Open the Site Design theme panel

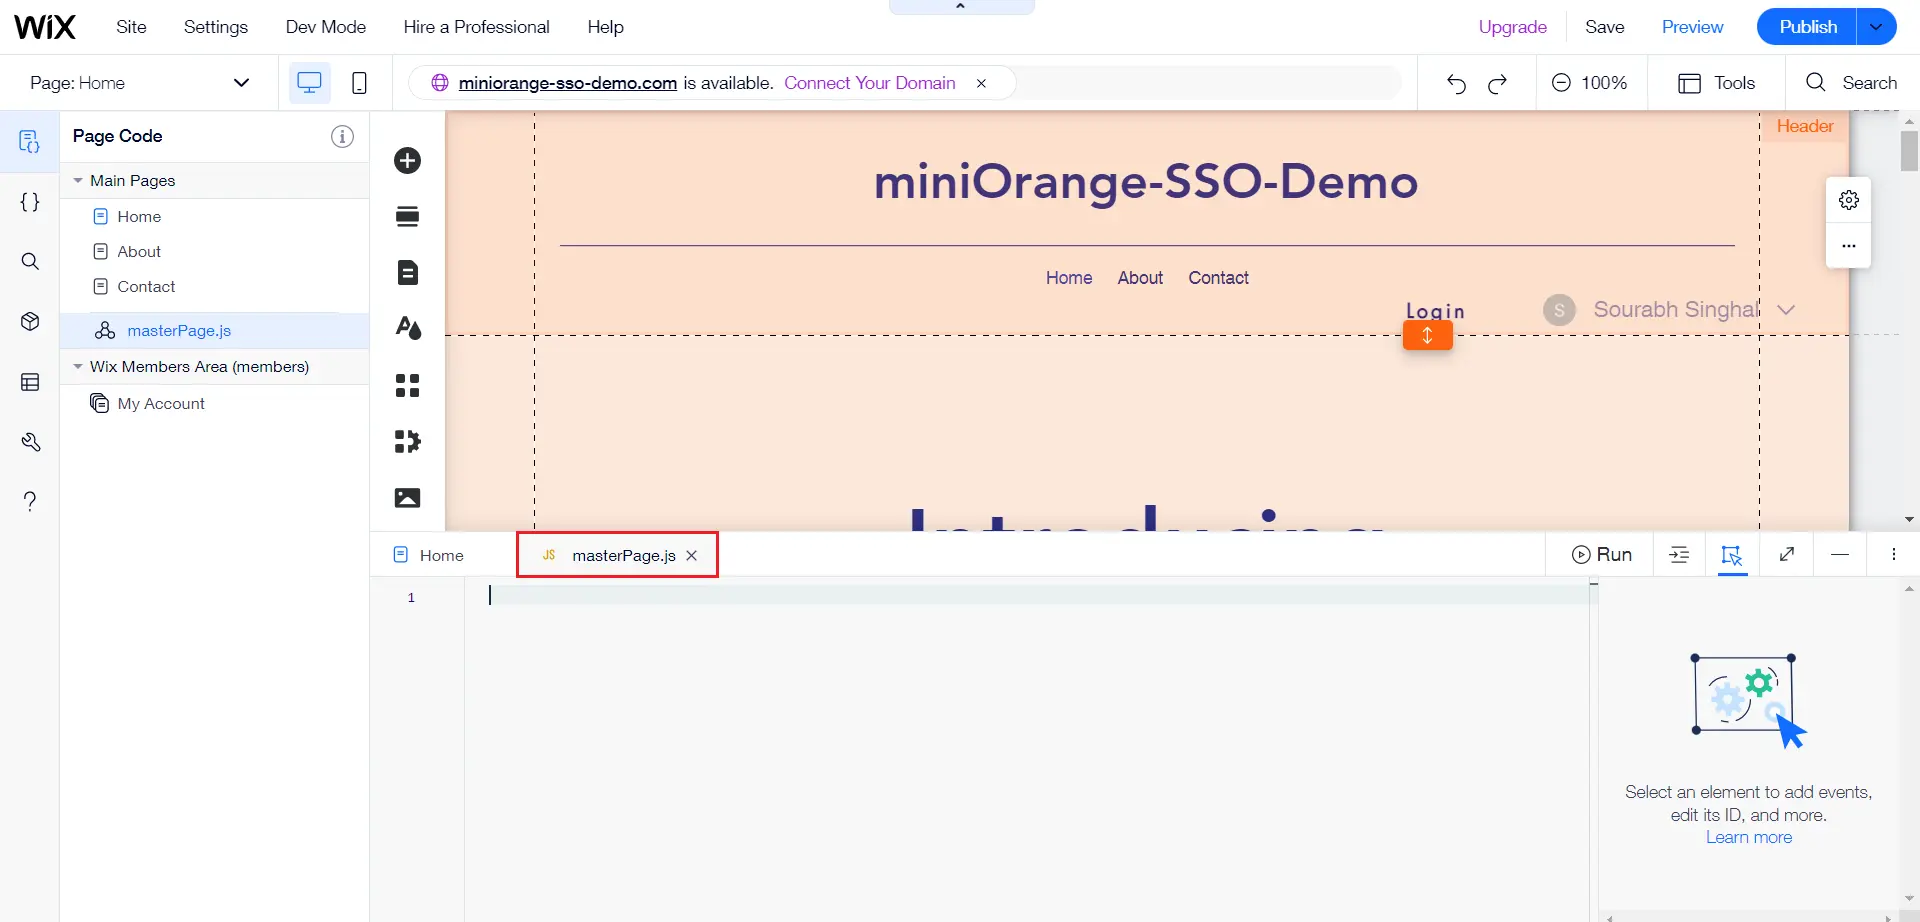click(x=408, y=329)
